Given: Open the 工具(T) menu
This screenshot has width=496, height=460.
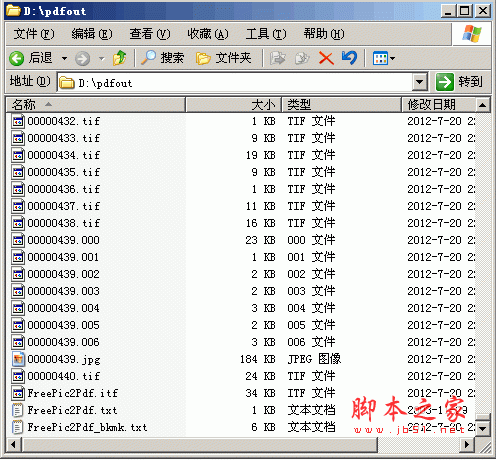Looking at the screenshot, I should point(266,34).
